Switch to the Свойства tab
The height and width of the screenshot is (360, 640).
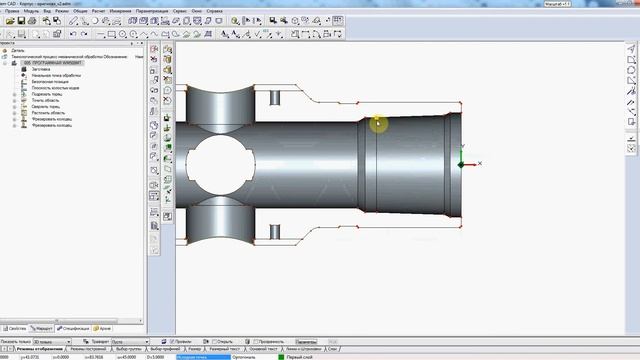[15, 328]
